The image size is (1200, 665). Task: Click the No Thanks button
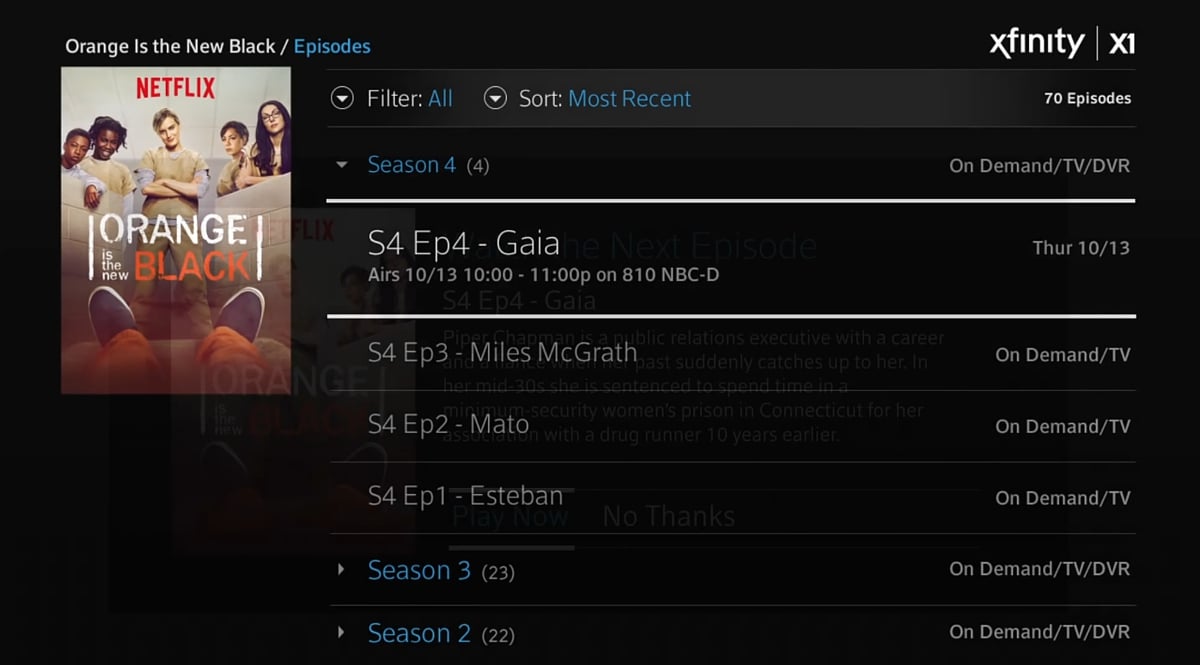pyautogui.click(x=668, y=516)
